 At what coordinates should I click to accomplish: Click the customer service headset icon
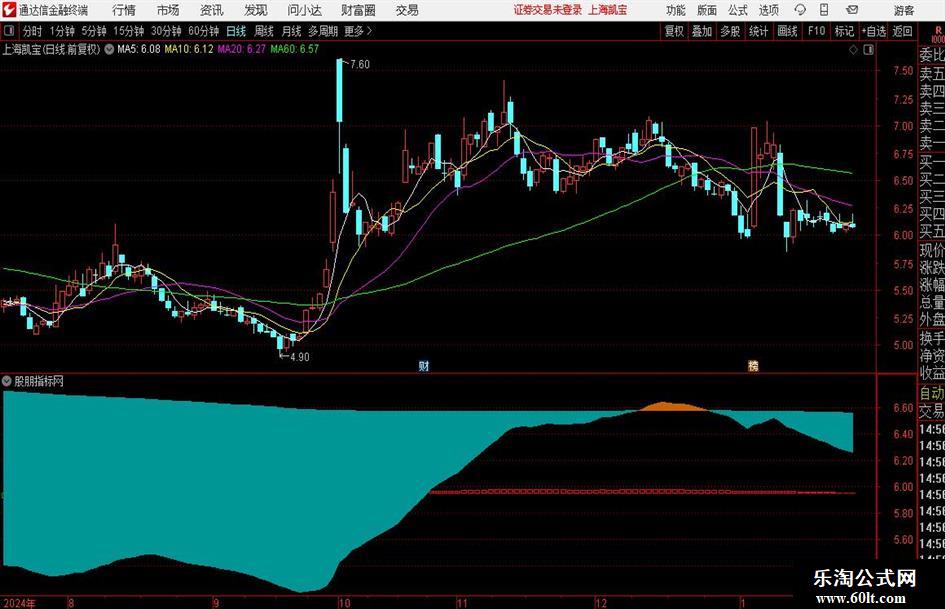(x=800, y=10)
